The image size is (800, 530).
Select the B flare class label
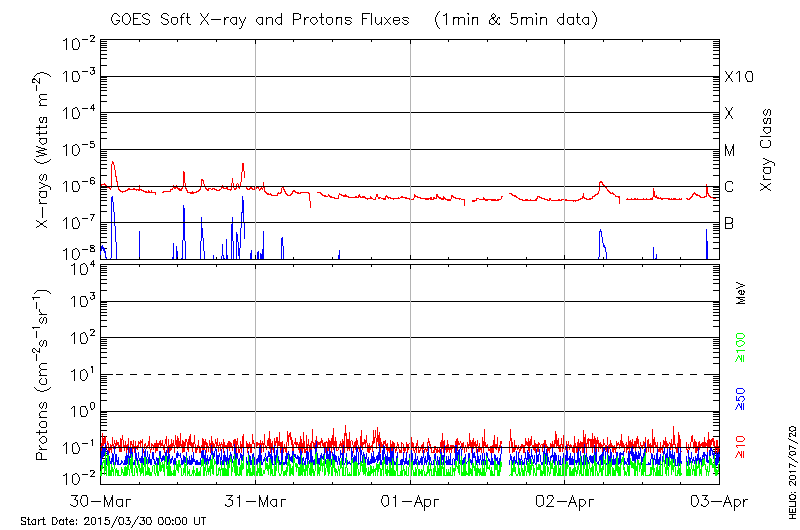click(x=729, y=224)
